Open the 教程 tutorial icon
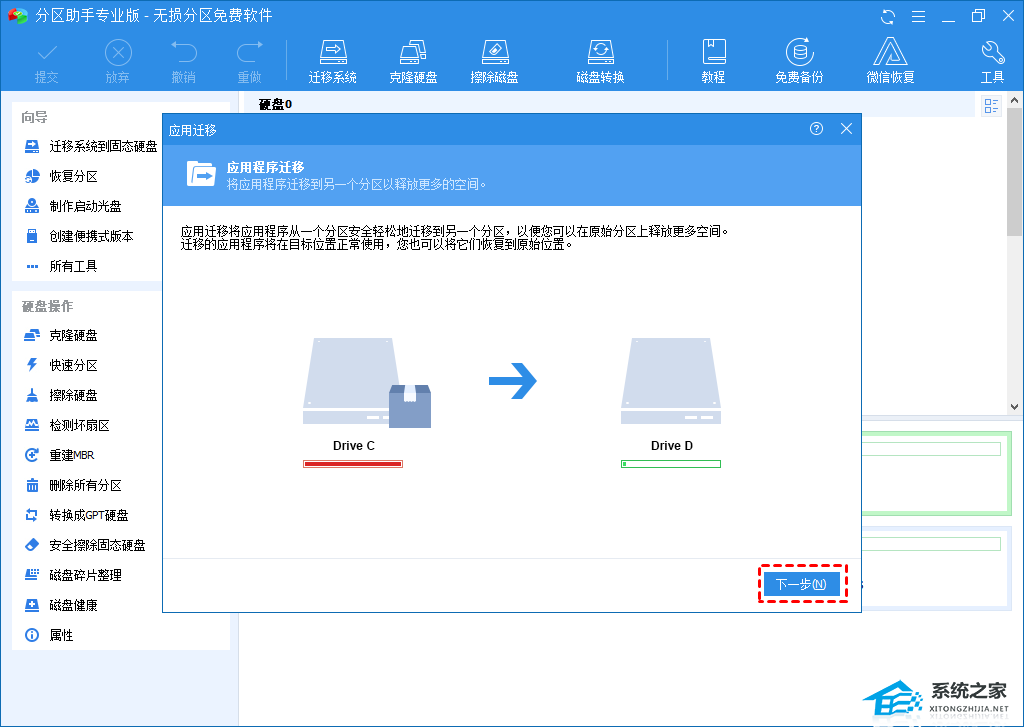Screen dimensions: 1024x727 (713, 62)
